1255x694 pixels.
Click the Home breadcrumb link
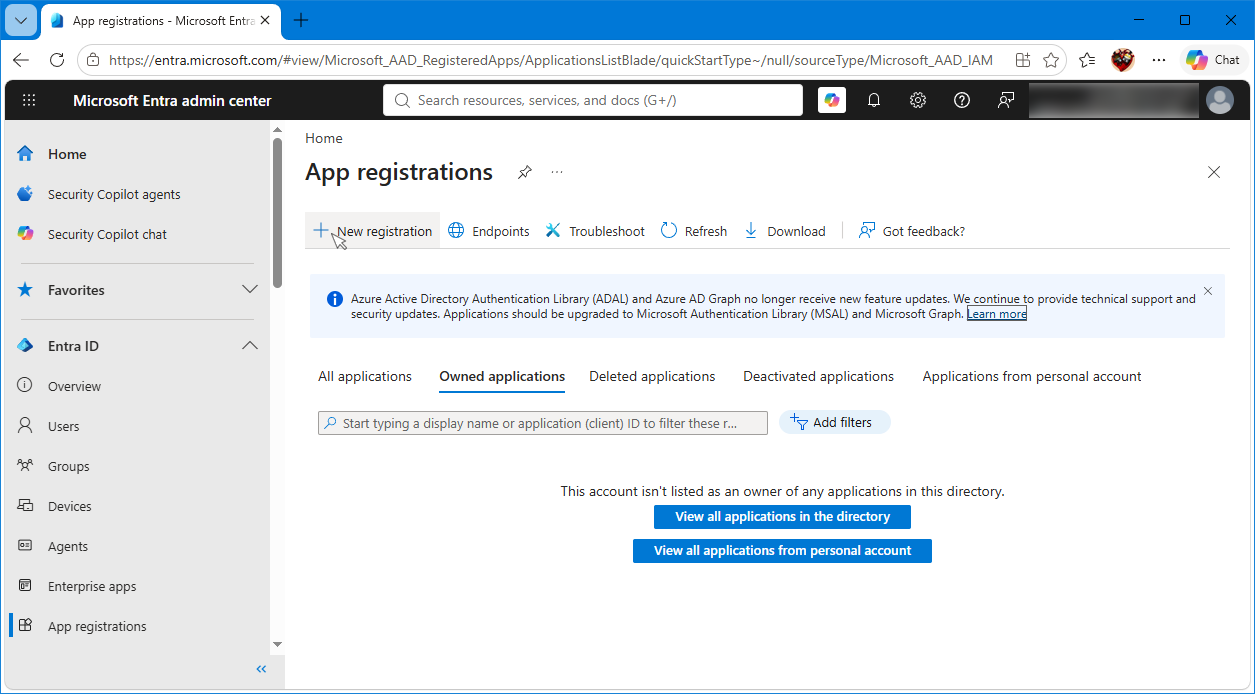pyautogui.click(x=324, y=138)
